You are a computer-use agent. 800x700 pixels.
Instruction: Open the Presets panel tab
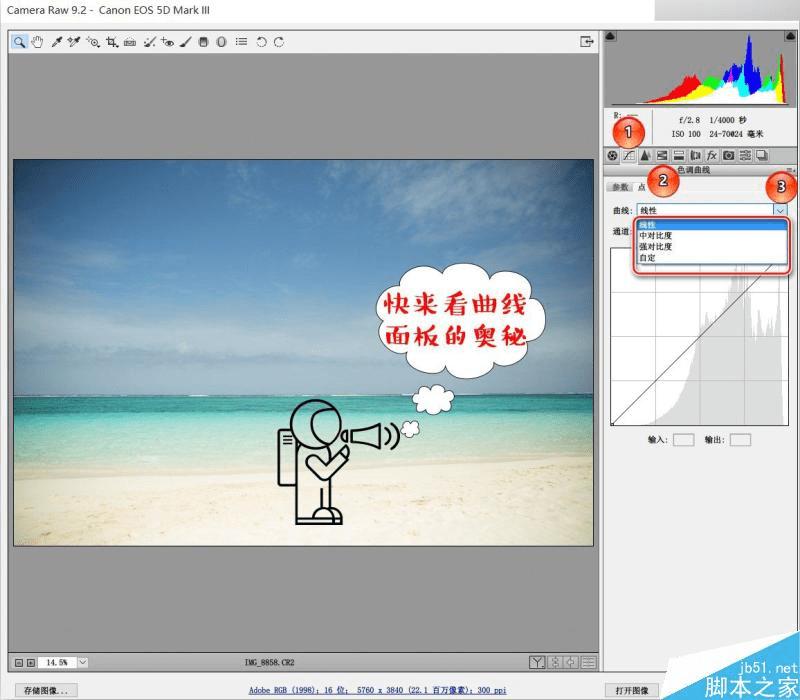(745, 156)
